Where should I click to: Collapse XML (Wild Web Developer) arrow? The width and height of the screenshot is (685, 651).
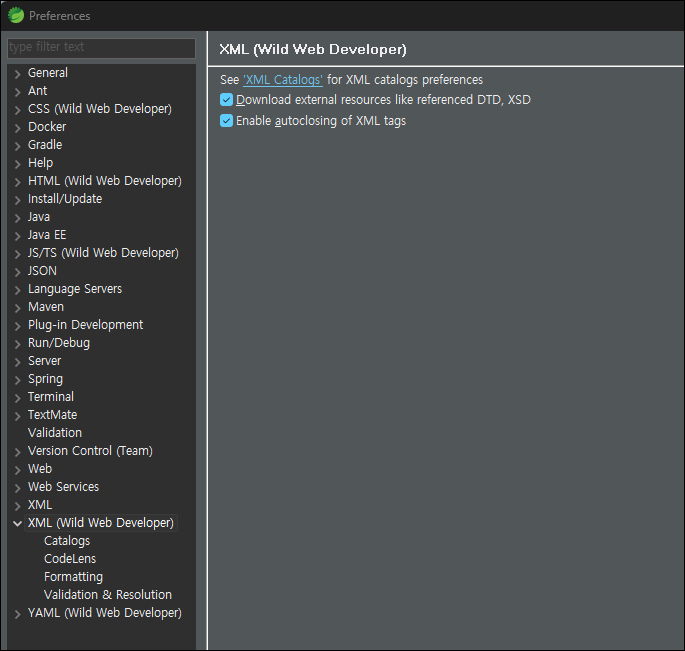17,523
